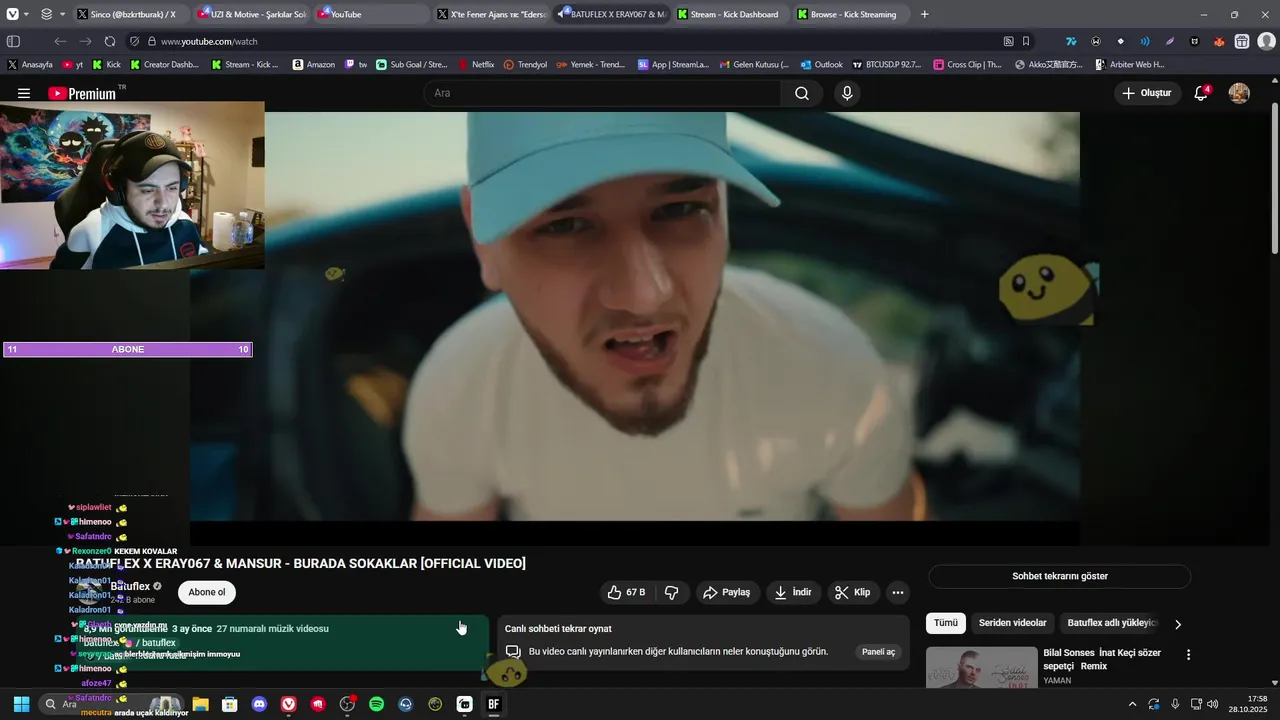Switch to Browse - Kick Streaming tab
Screen dimensions: 1280x720
point(852,14)
